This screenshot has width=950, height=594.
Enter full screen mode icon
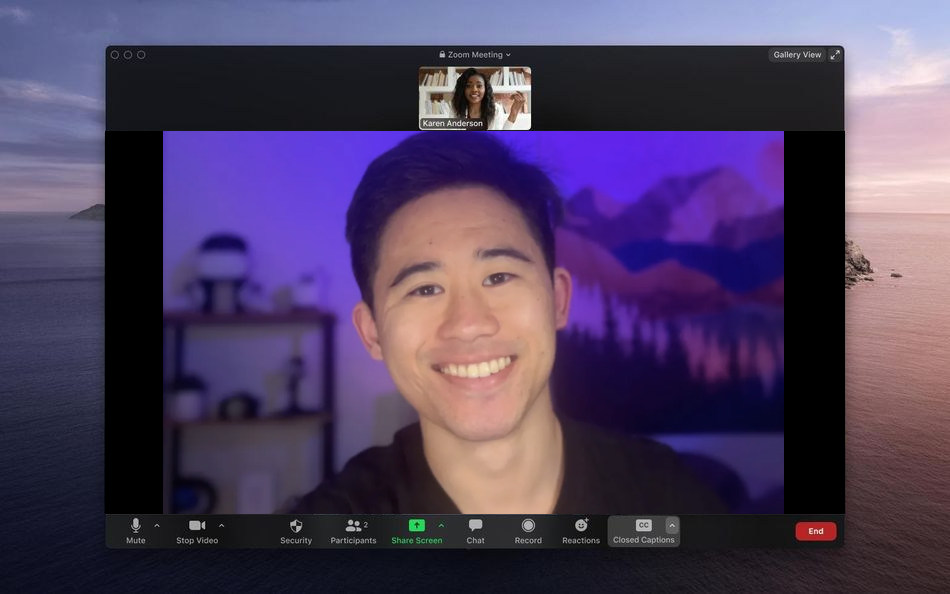pyautogui.click(x=835, y=55)
